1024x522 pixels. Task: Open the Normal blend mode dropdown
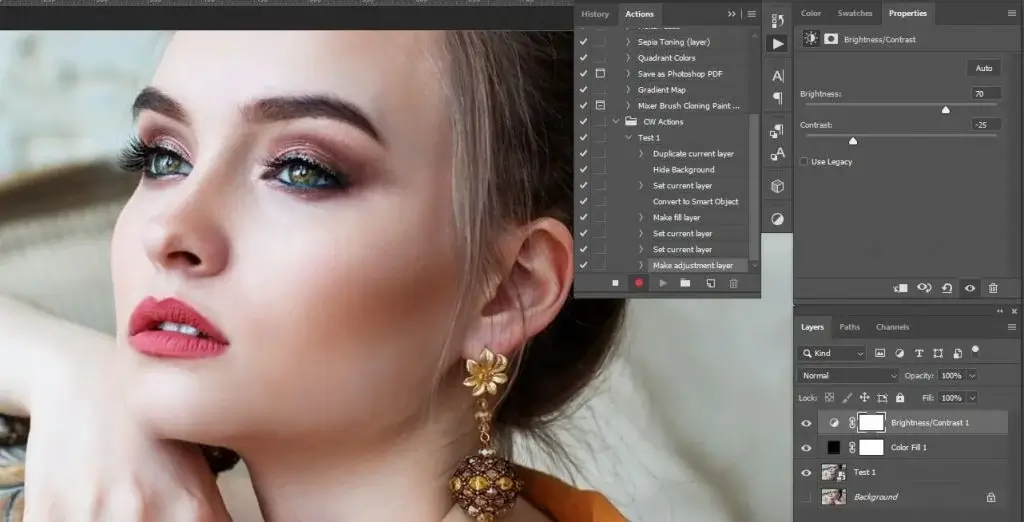coord(848,376)
